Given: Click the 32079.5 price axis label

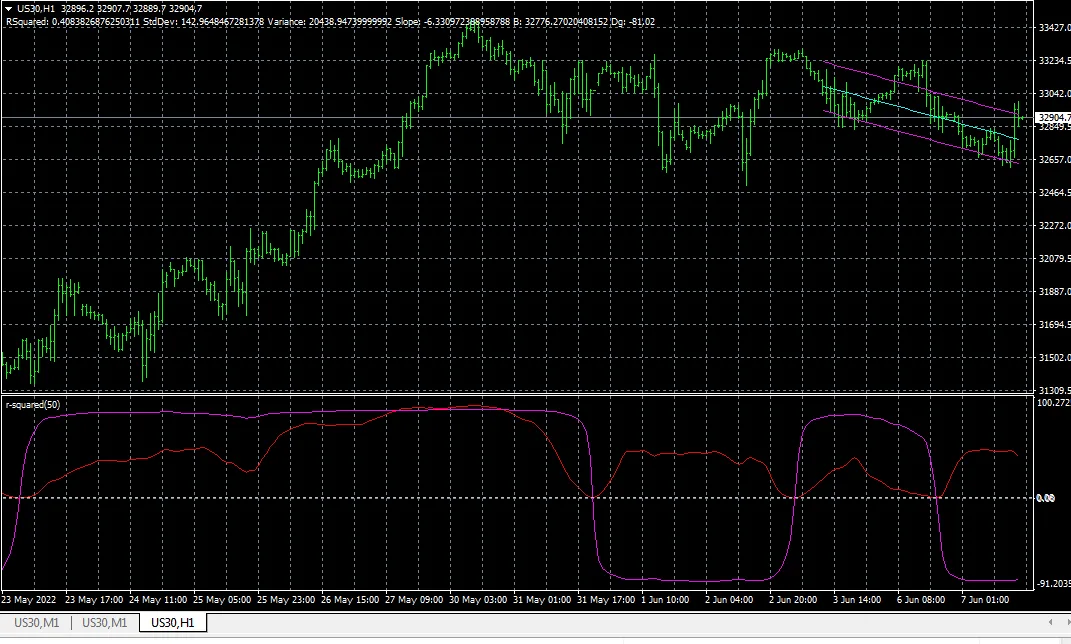Looking at the screenshot, I should (x=1053, y=259).
